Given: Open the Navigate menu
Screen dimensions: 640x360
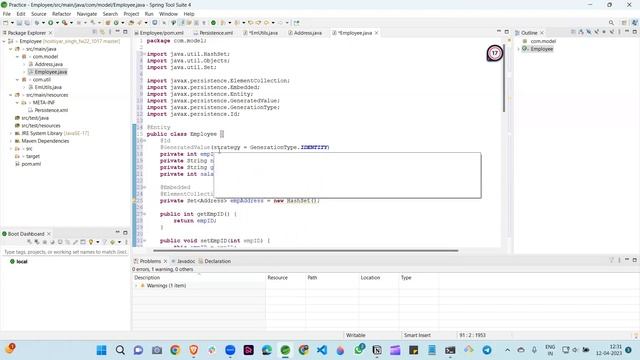Looking at the screenshot, I should (87, 14).
